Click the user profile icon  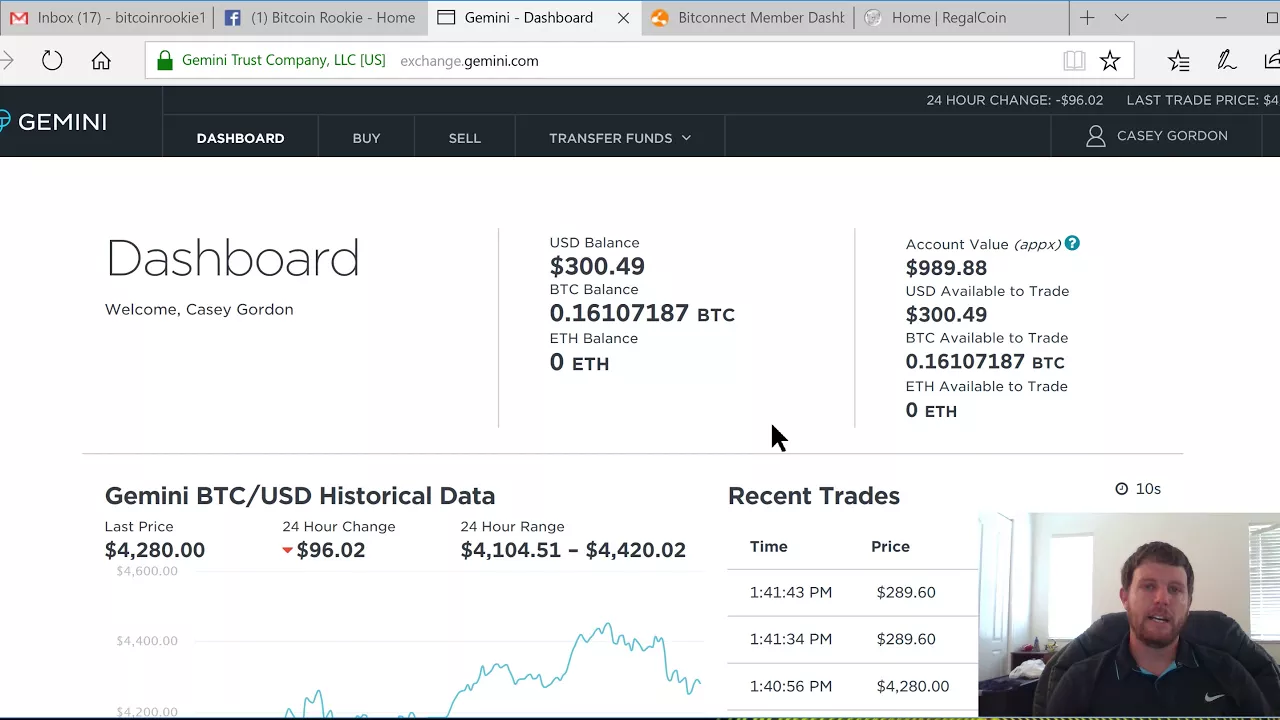tap(1096, 136)
